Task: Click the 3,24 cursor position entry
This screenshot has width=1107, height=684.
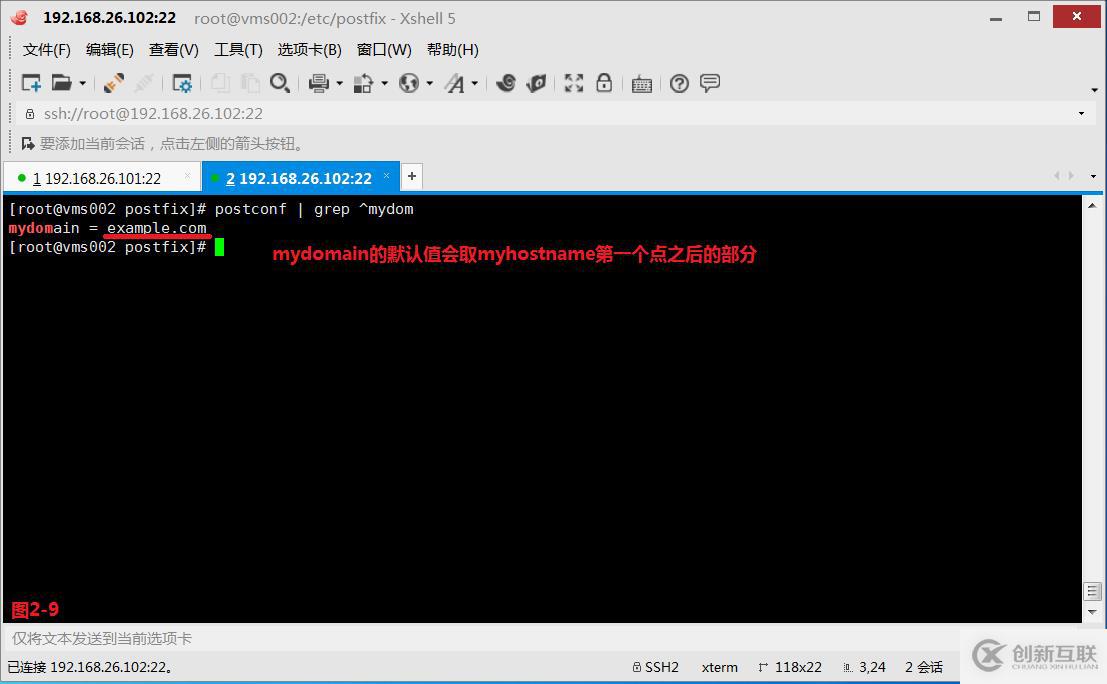Action: [x=865, y=667]
